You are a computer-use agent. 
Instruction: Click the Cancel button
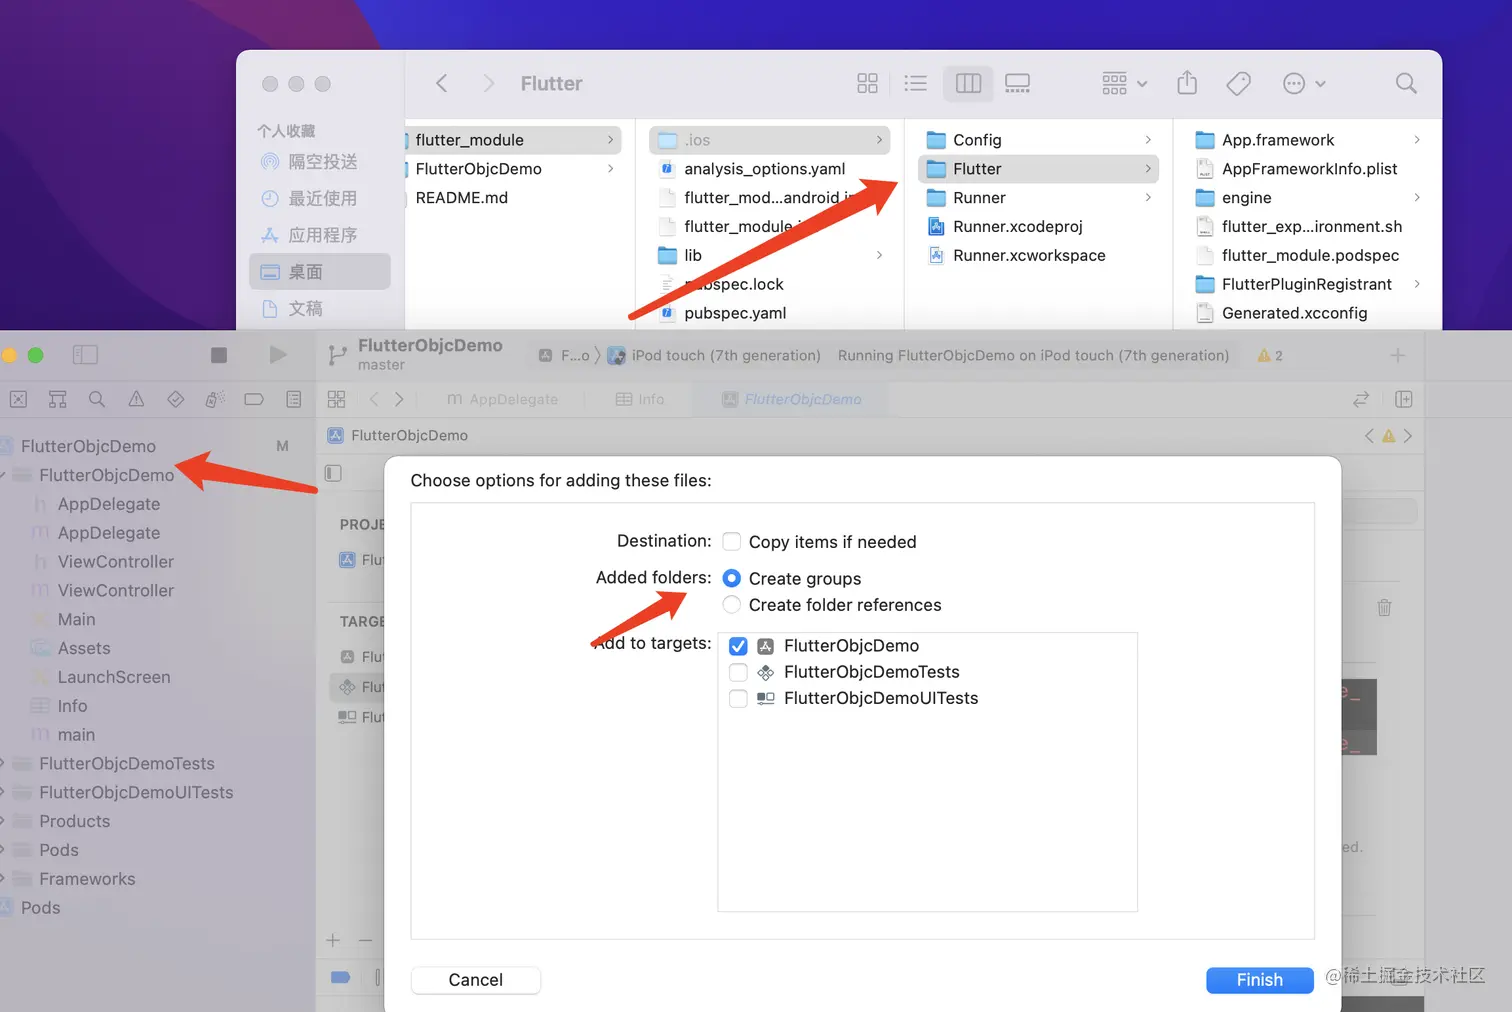(476, 980)
